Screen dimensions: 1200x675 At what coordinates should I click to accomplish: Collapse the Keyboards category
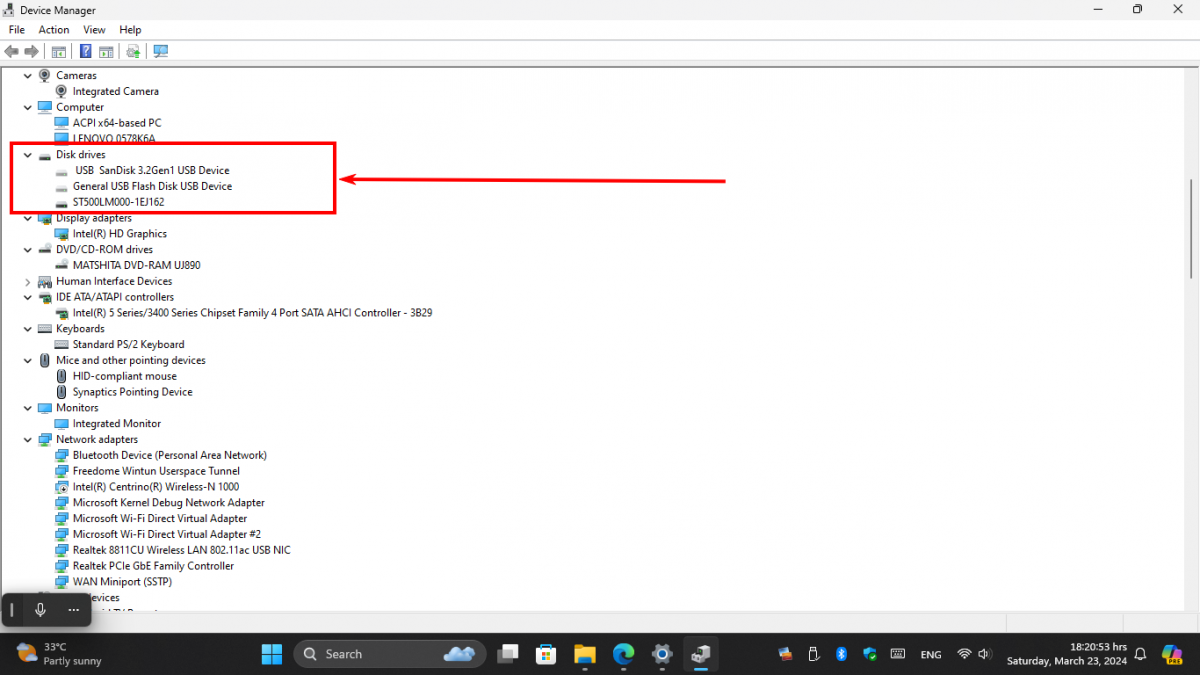pyautogui.click(x=28, y=329)
